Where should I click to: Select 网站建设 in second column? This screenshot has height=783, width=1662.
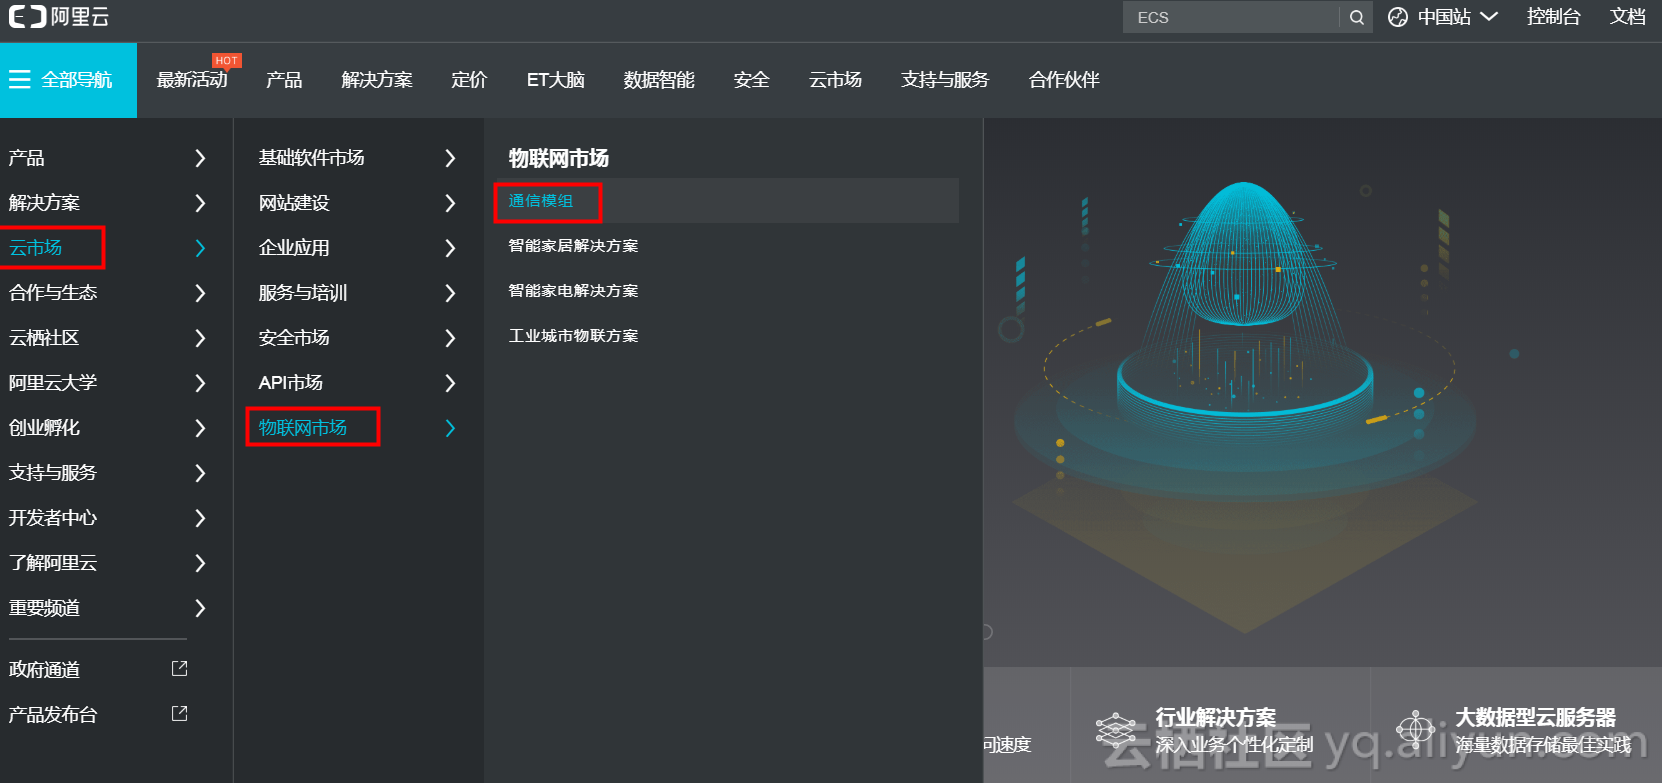pos(294,203)
